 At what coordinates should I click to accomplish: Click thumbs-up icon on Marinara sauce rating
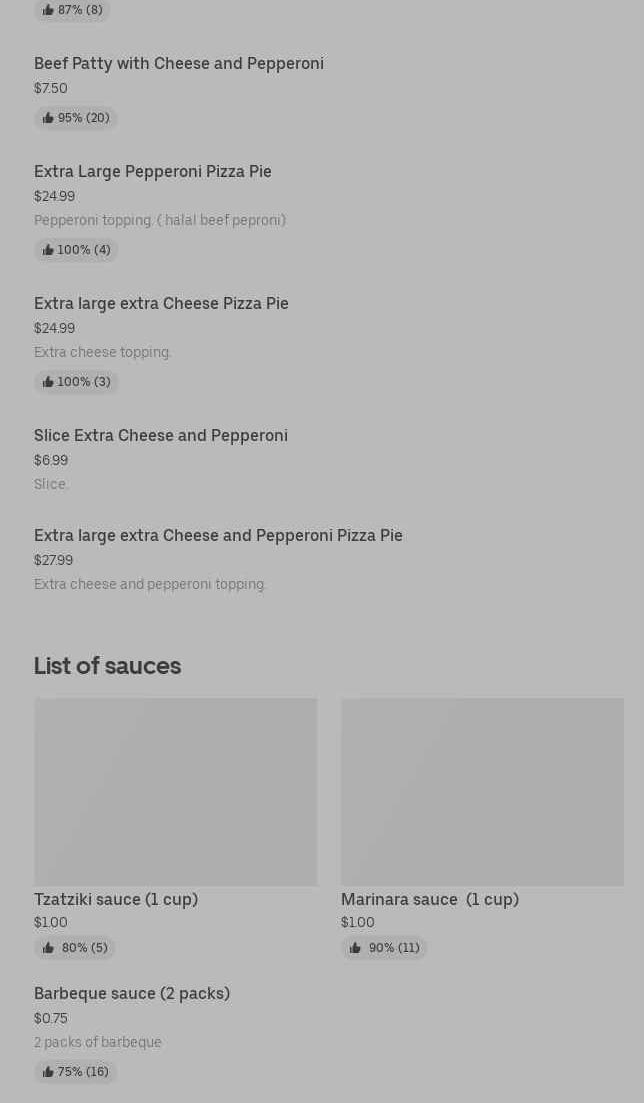355,948
